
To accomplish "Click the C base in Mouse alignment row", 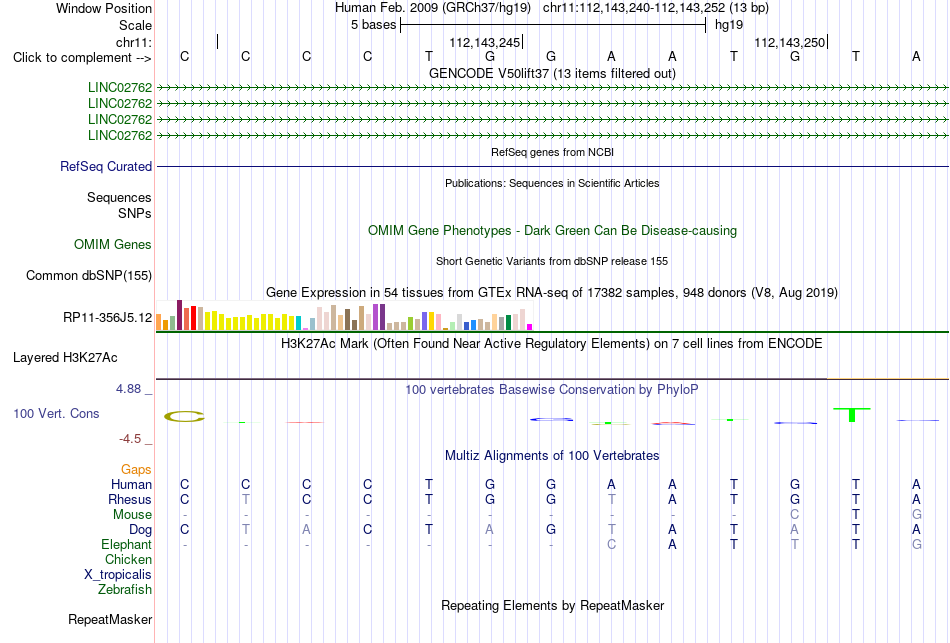I will pyautogui.click(x=795, y=515).
